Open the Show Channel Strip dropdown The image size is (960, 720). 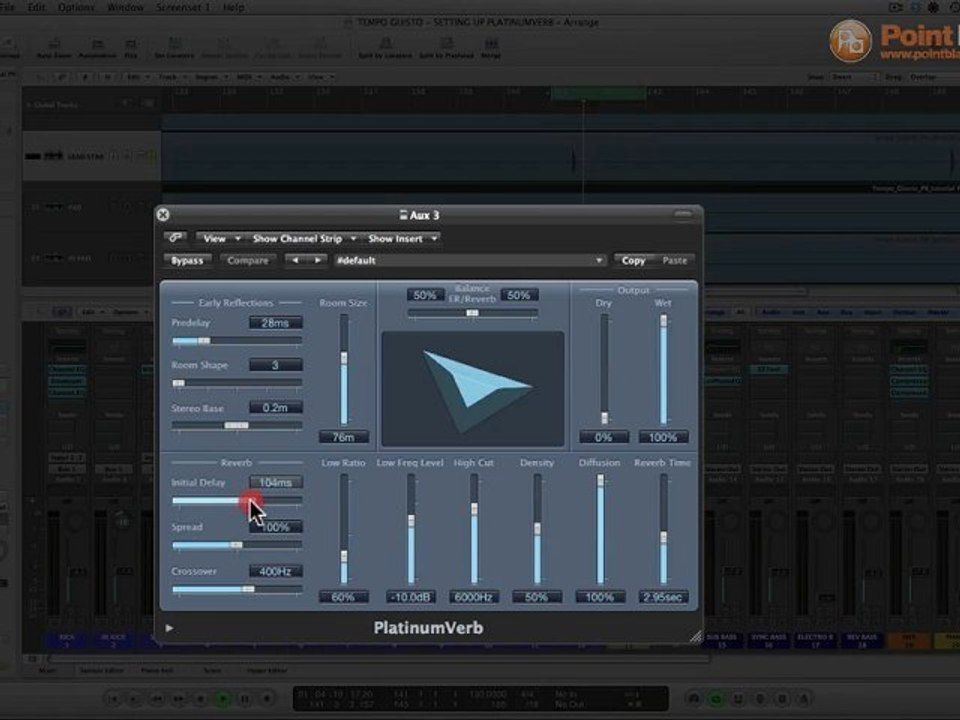pyautogui.click(x=304, y=238)
